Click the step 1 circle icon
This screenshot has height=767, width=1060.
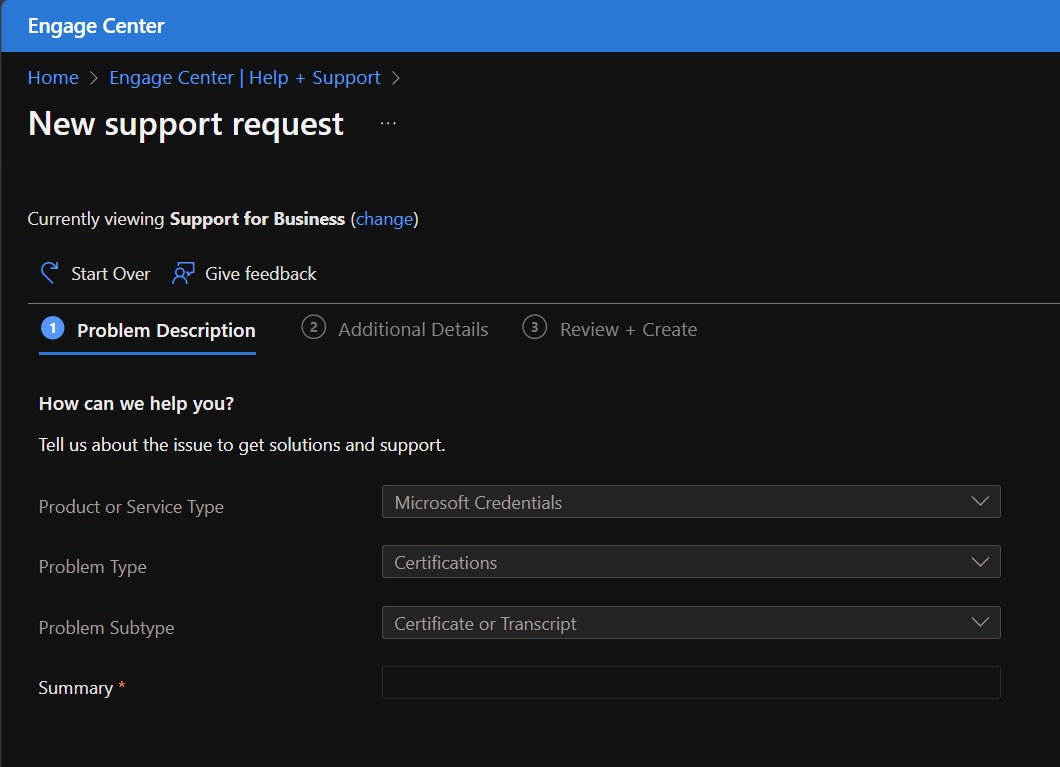tap(53, 328)
